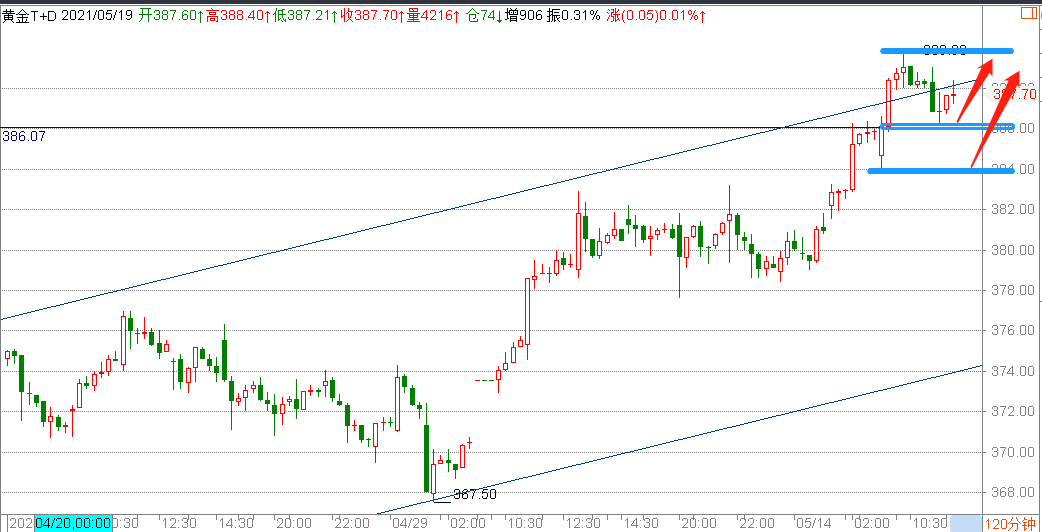Click the 372.00 price axis label
Viewport: 1042px width, 532px height.
point(1014,412)
